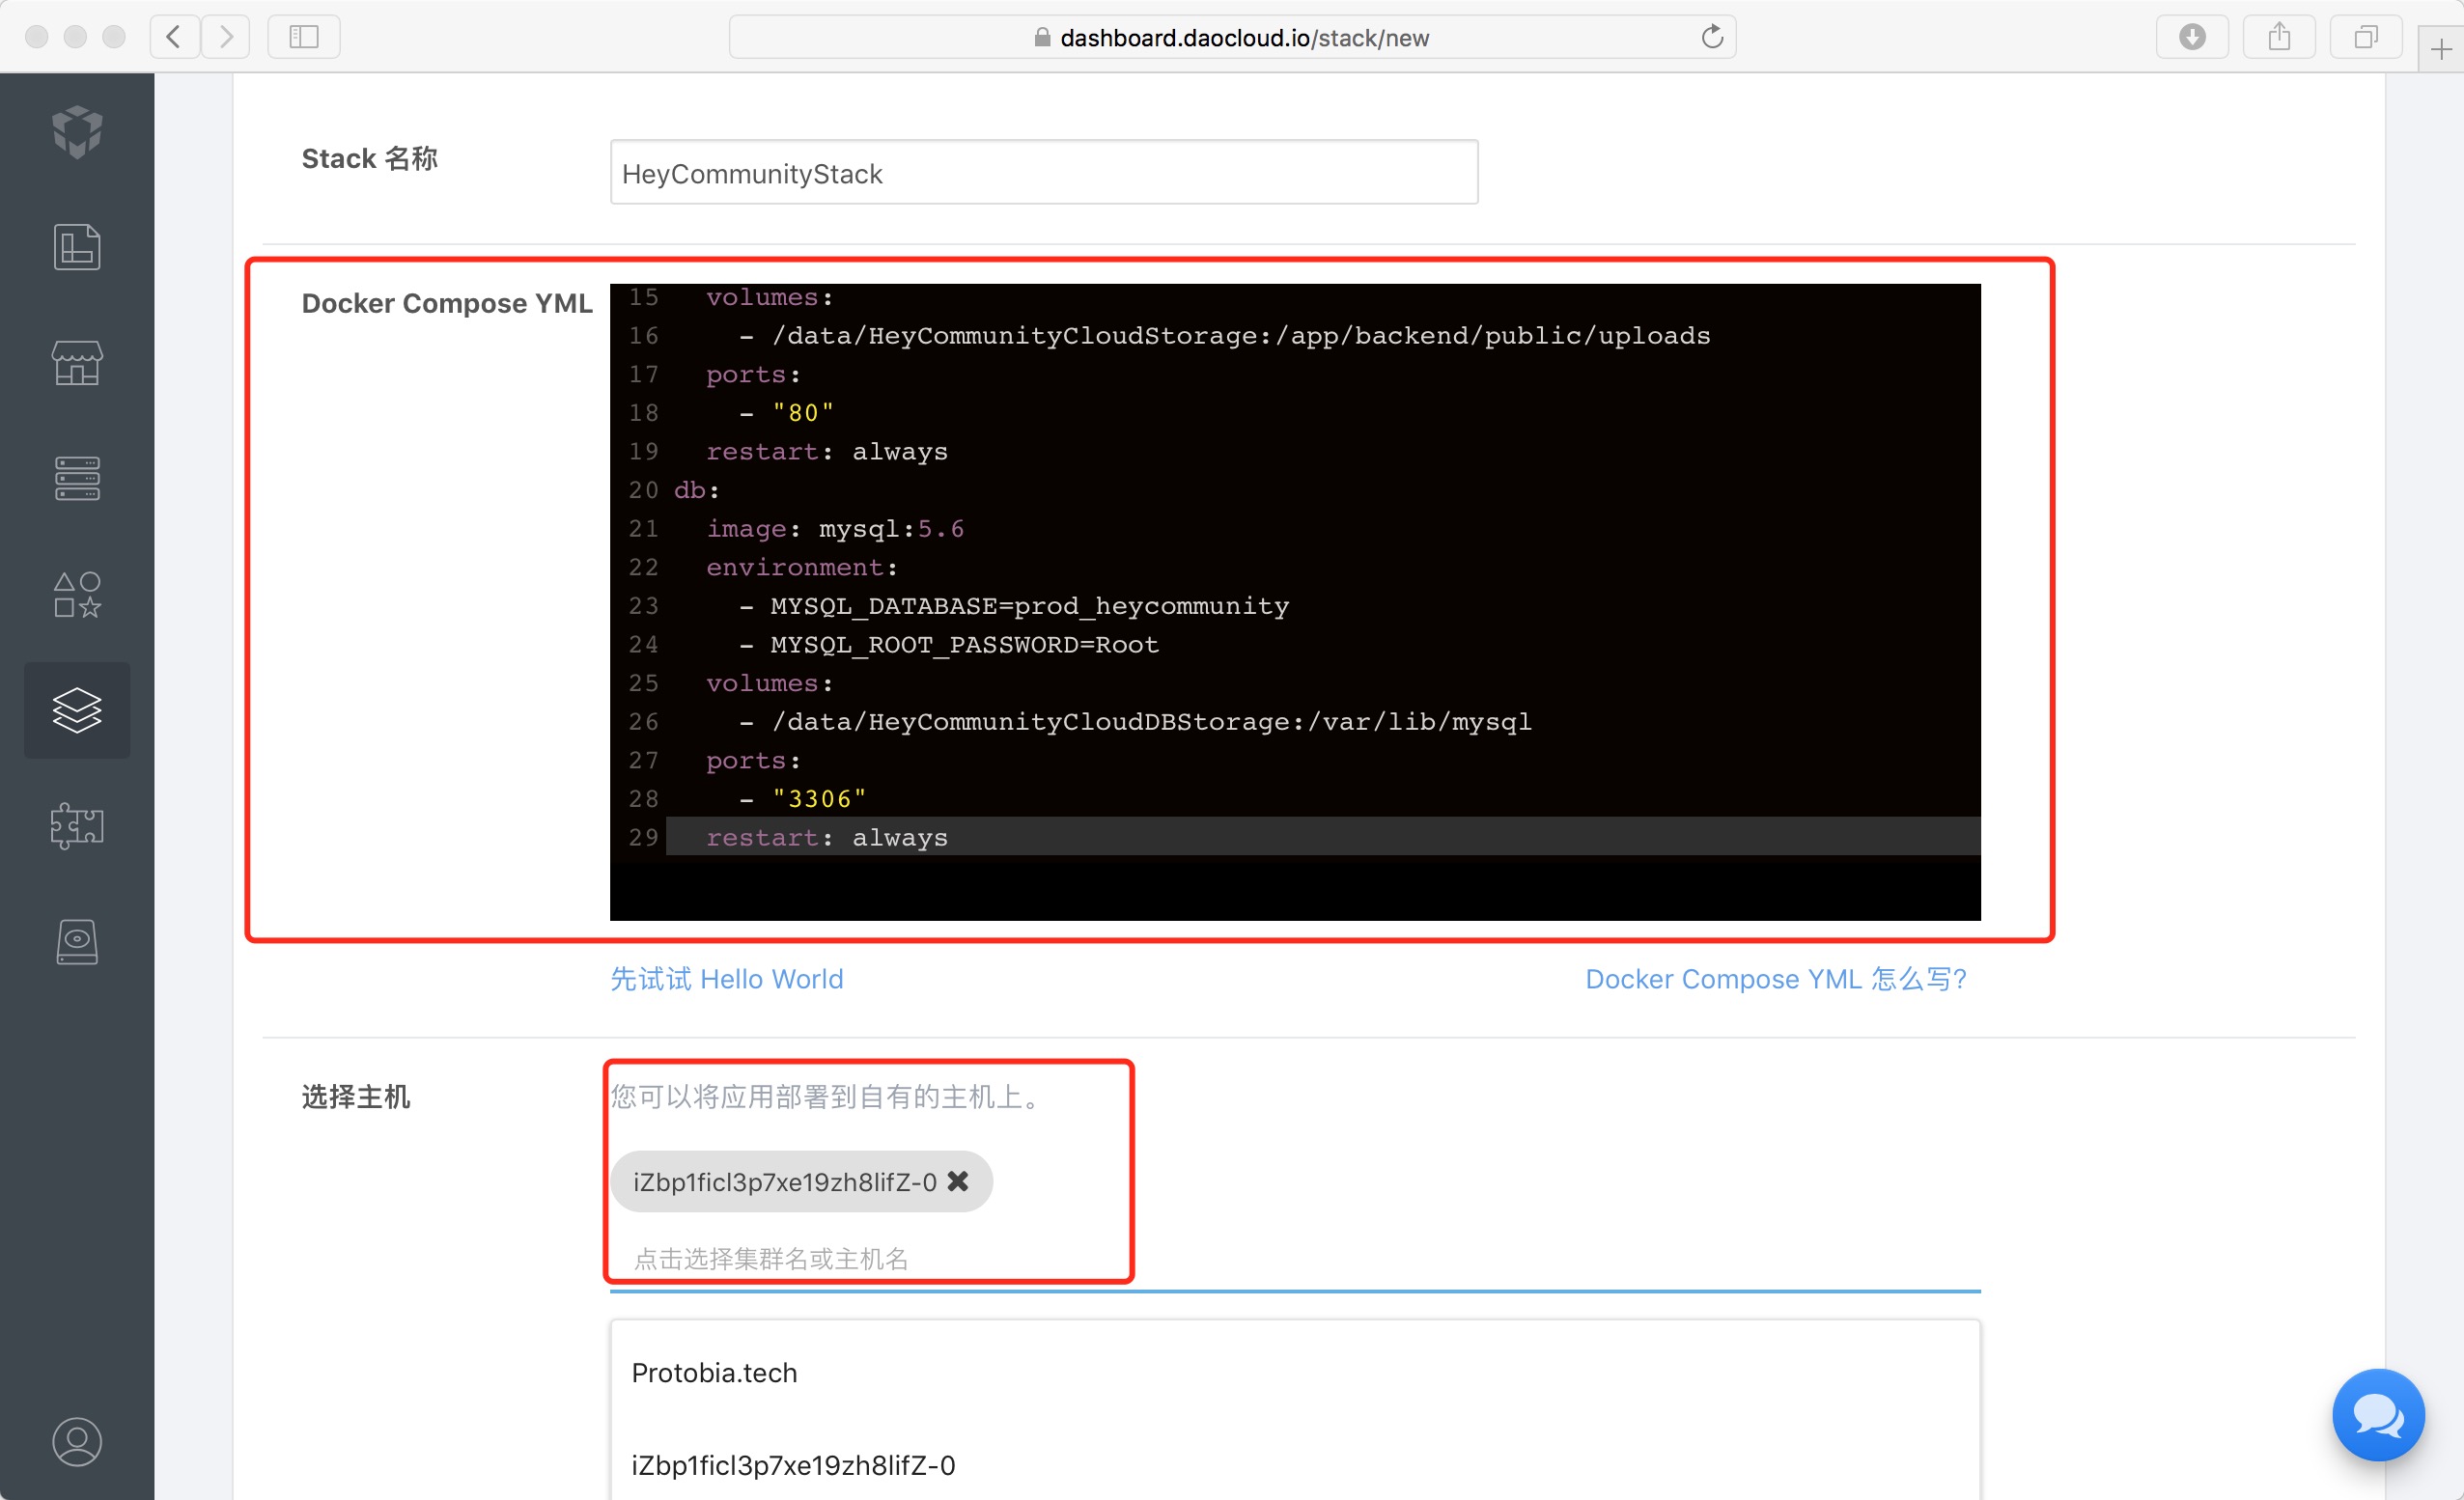This screenshot has width=2464, height=1500.
Task: Click the 'ports:' line 27 in editor
Action: click(x=754, y=761)
